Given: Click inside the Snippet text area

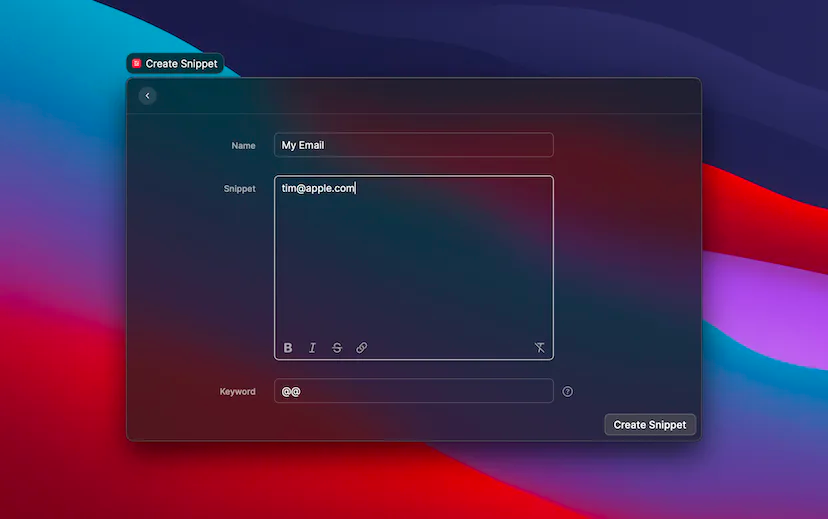Looking at the screenshot, I should (413, 268).
